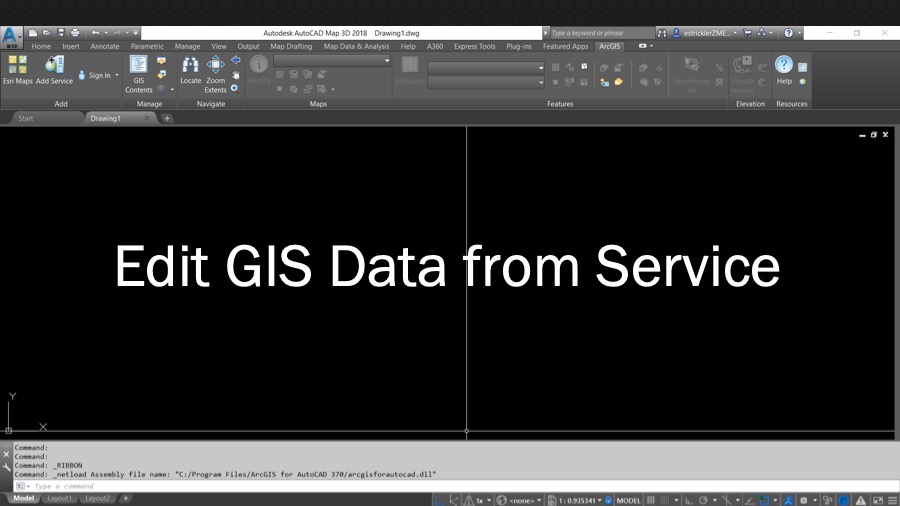
Task: Expand the 1x vertical exaggeration dropdown
Action: (488, 500)
